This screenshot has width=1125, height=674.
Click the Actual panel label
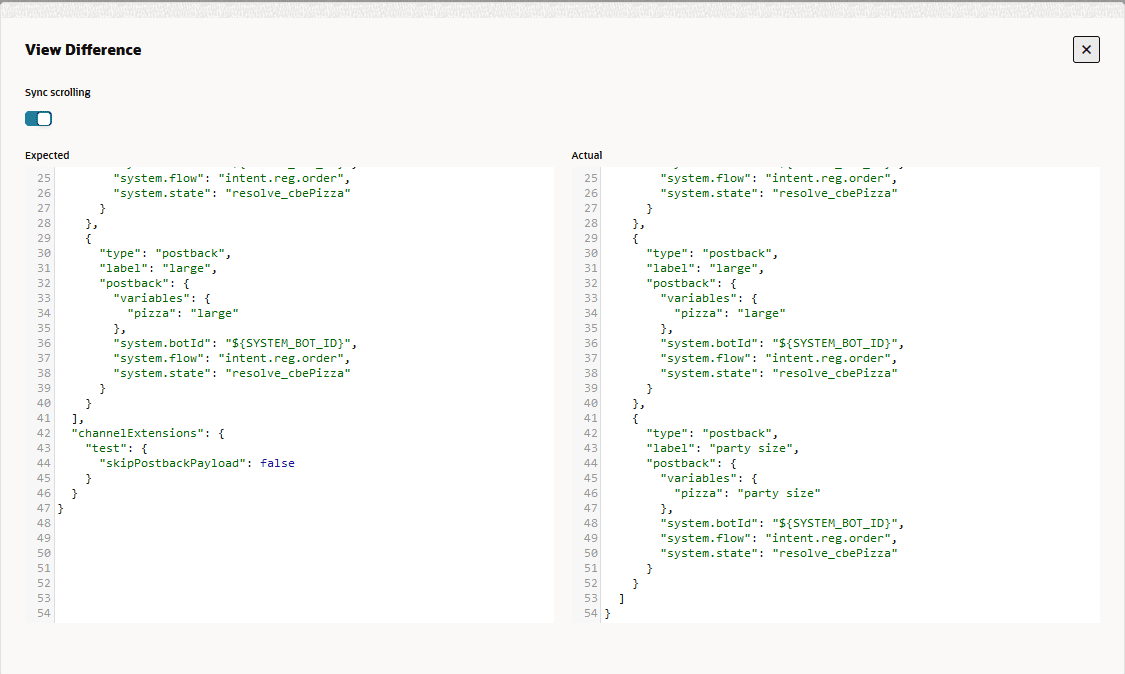[x=587, y=155]
